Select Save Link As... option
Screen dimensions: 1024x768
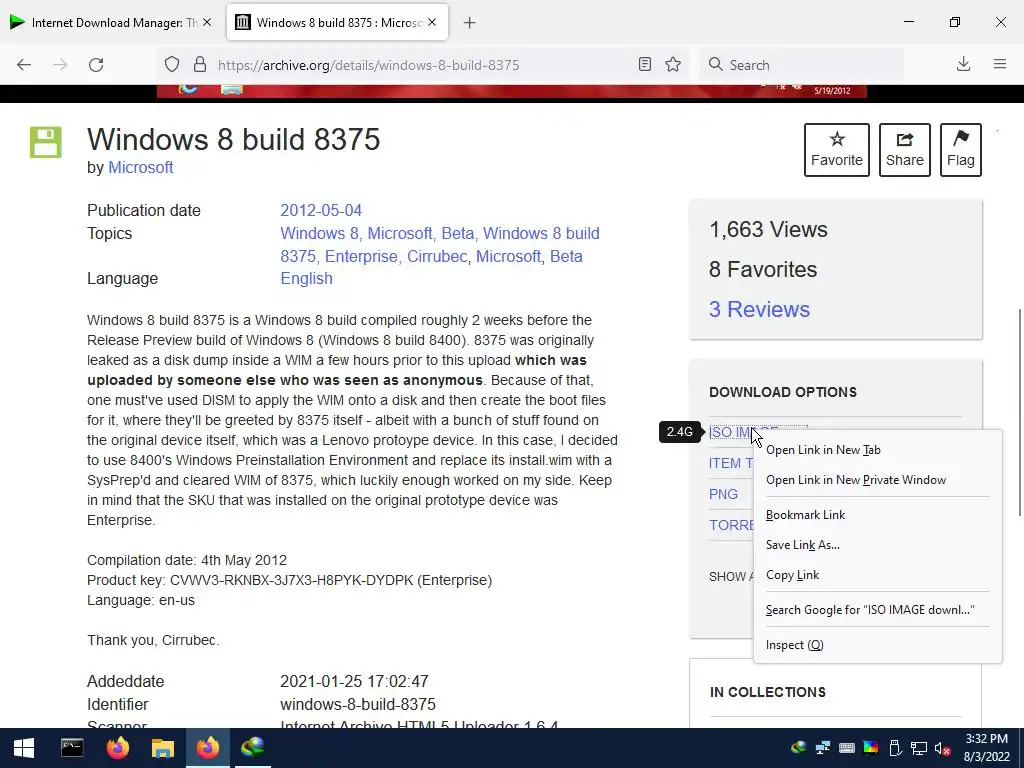point(878,545)
